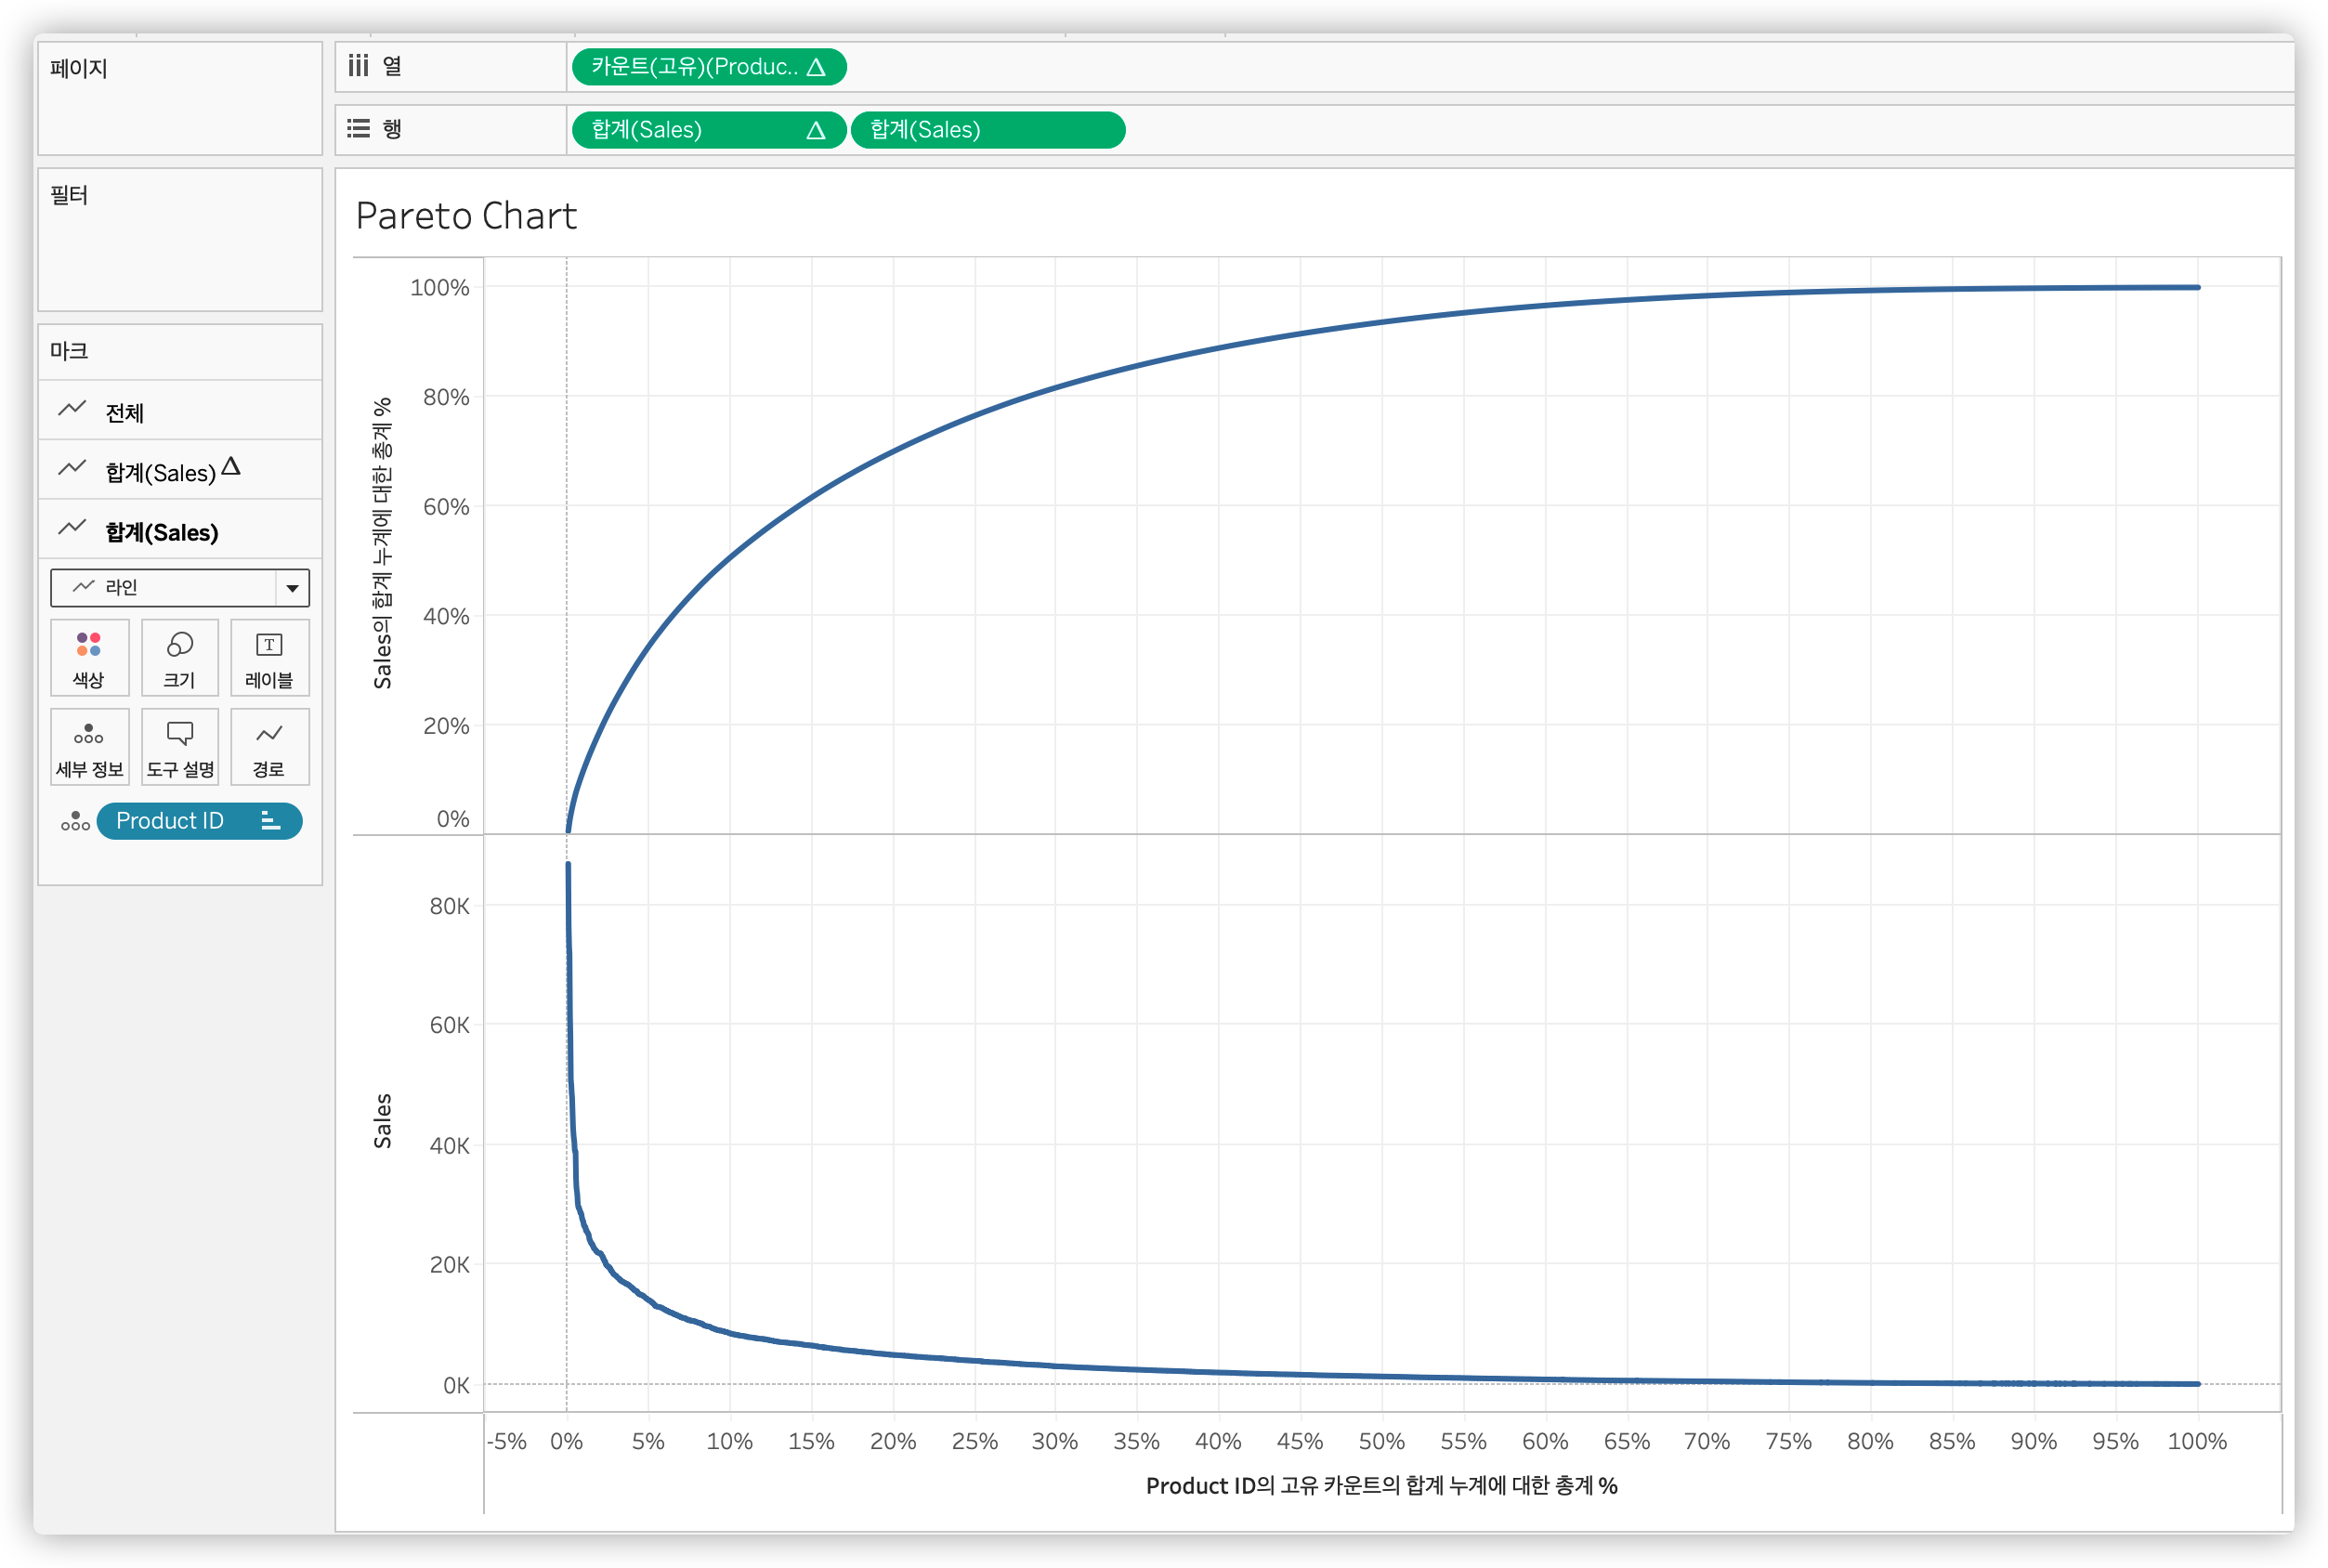
Task: Open the 레이블 (Label) mark card
Action: 269,657
